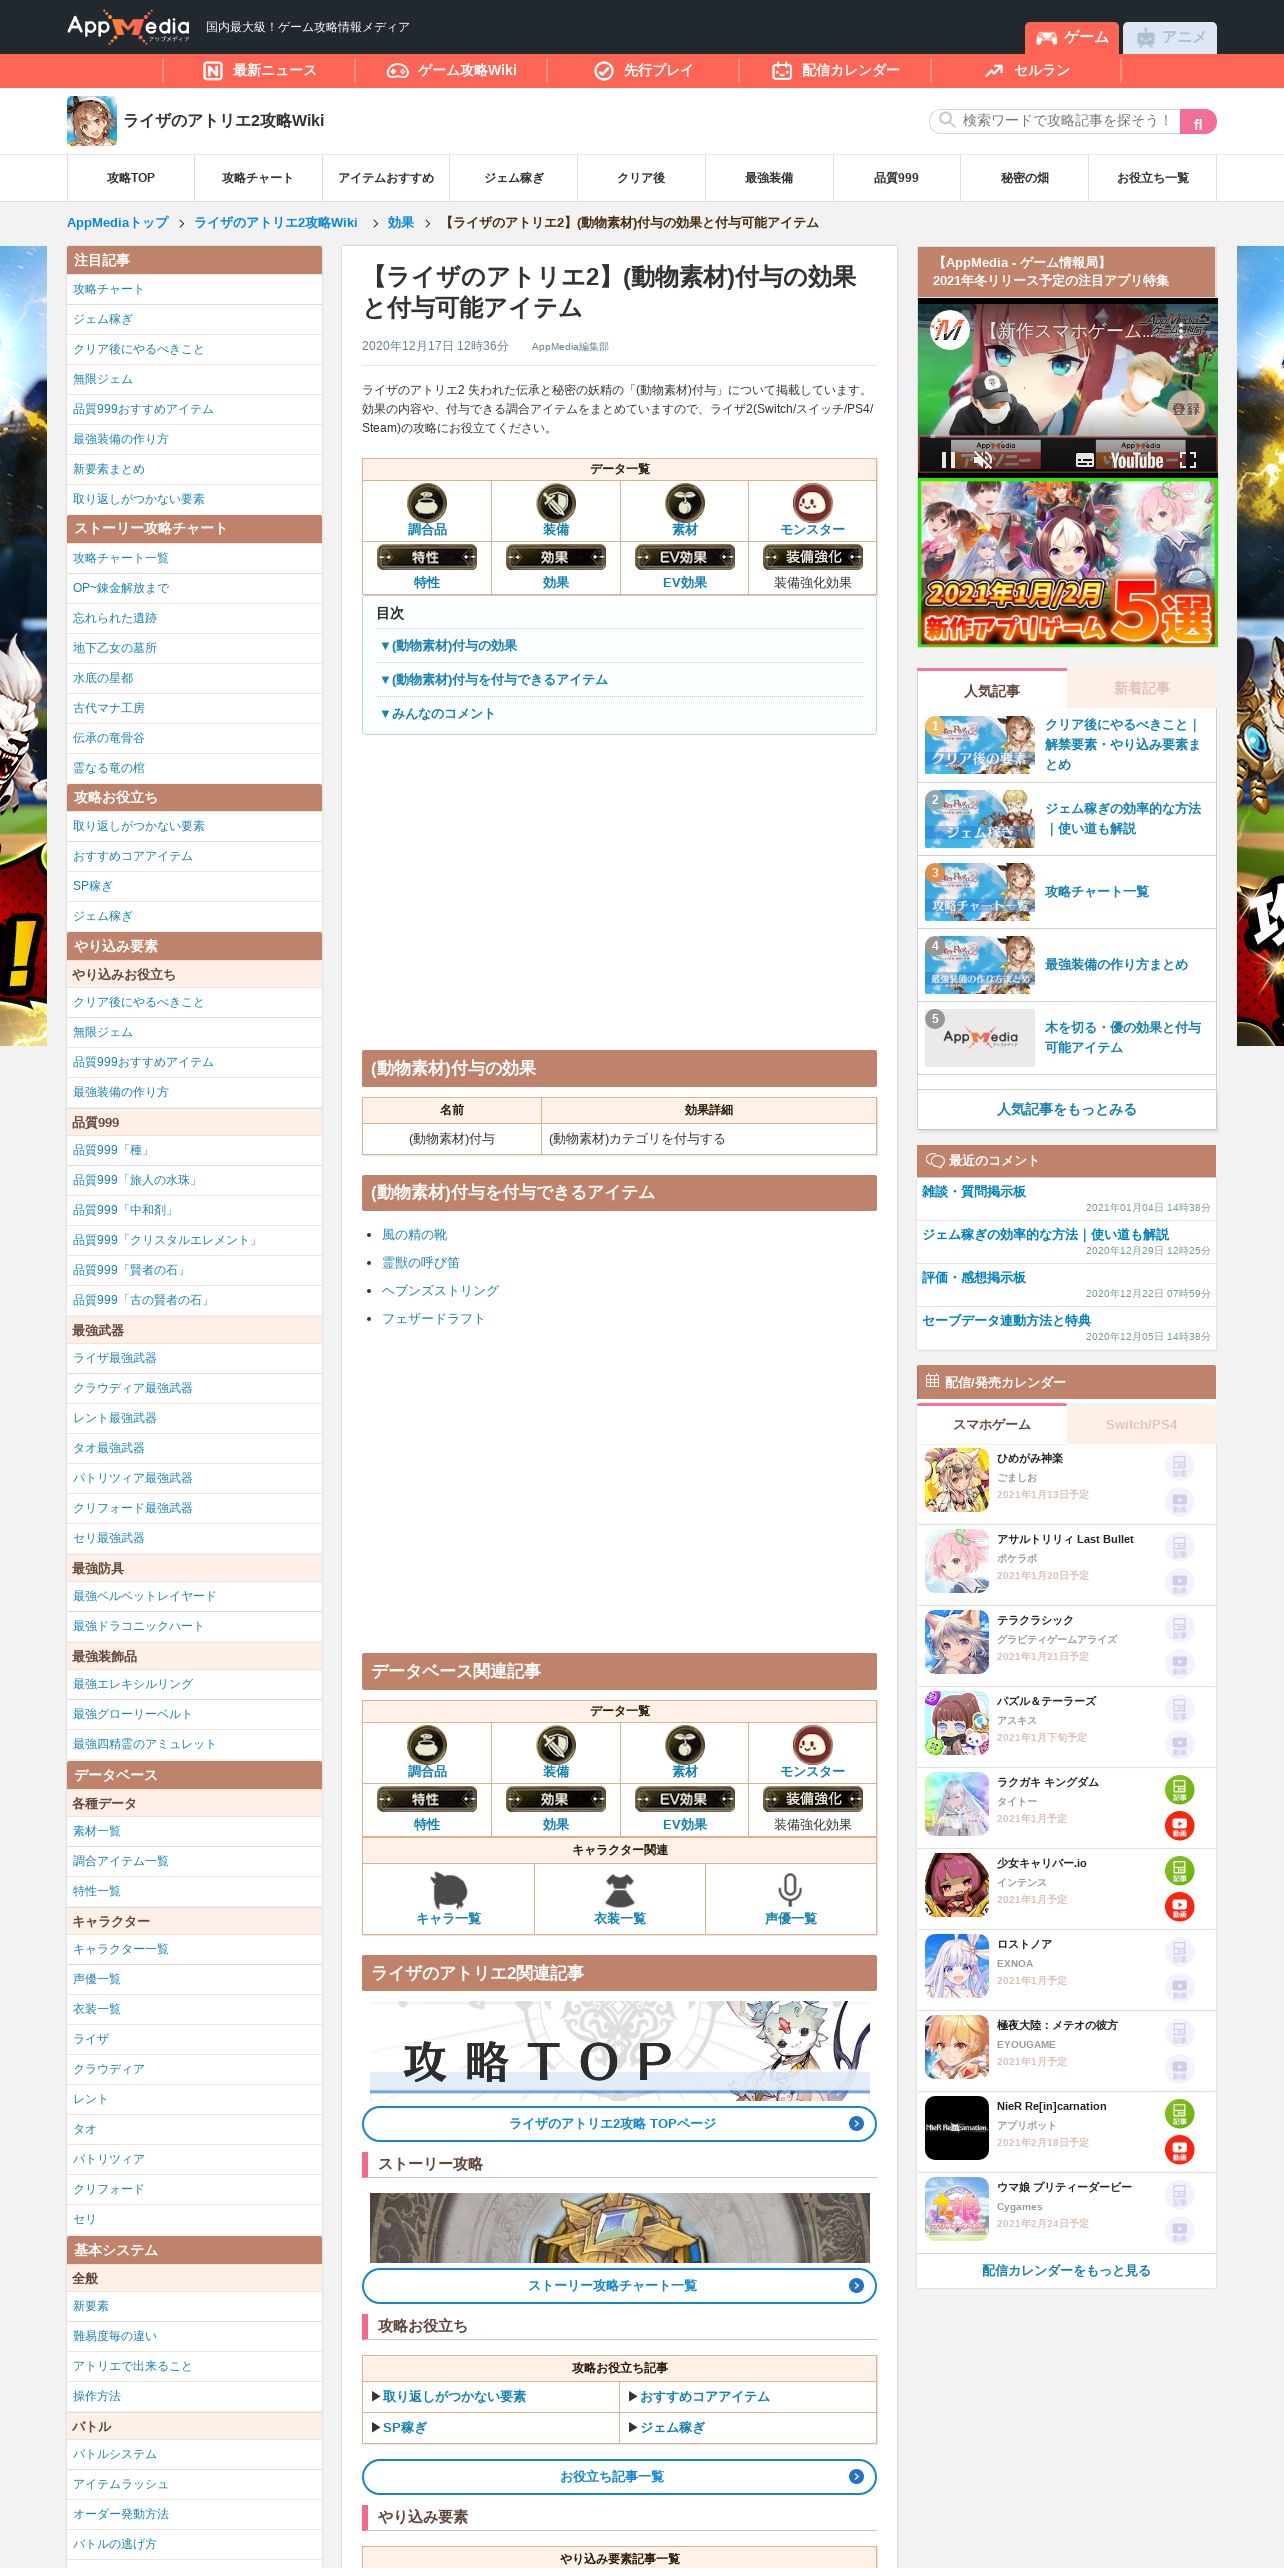Open セルラン ranking in orange nav bar
Viewport: 1284px width, 2568px height.
click(x=1027, y=70)
